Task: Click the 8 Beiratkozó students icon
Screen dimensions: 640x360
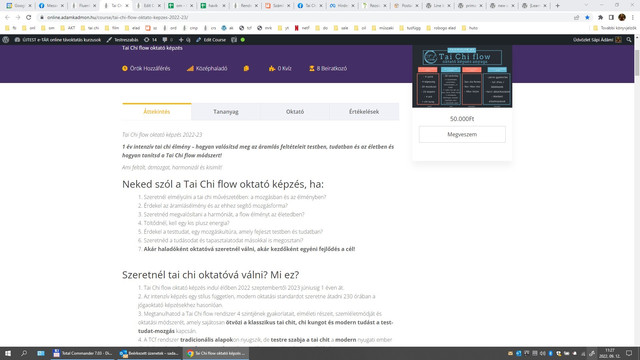Action: pyautogui.click(x=312, y=68)
